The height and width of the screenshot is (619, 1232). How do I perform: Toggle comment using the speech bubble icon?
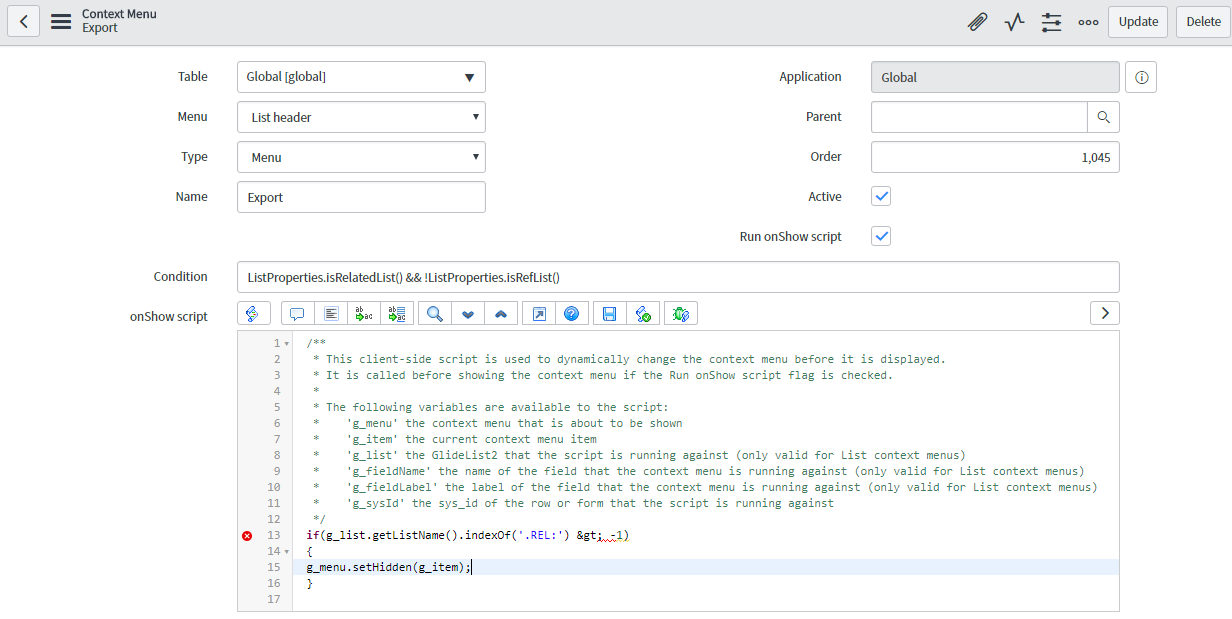(x=297, y=313)
